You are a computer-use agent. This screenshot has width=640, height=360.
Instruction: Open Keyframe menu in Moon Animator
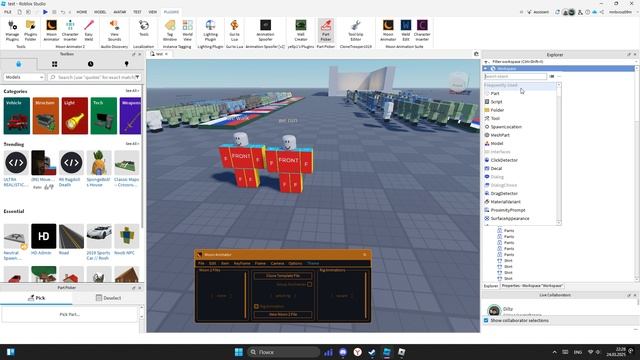tap(242, 263)
